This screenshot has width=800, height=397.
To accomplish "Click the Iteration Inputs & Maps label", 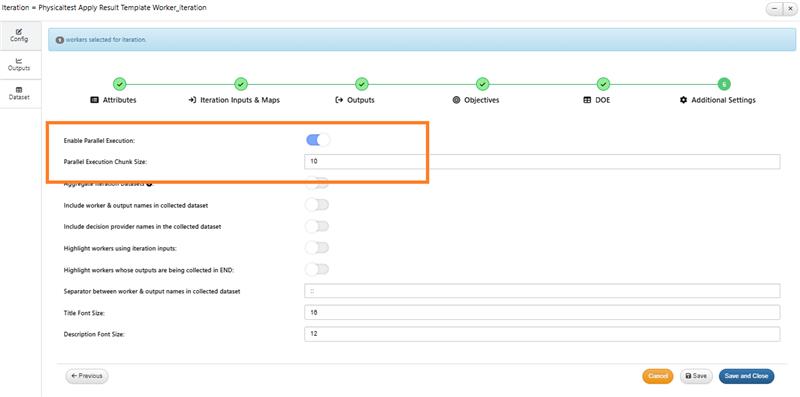I will point(234,100).
